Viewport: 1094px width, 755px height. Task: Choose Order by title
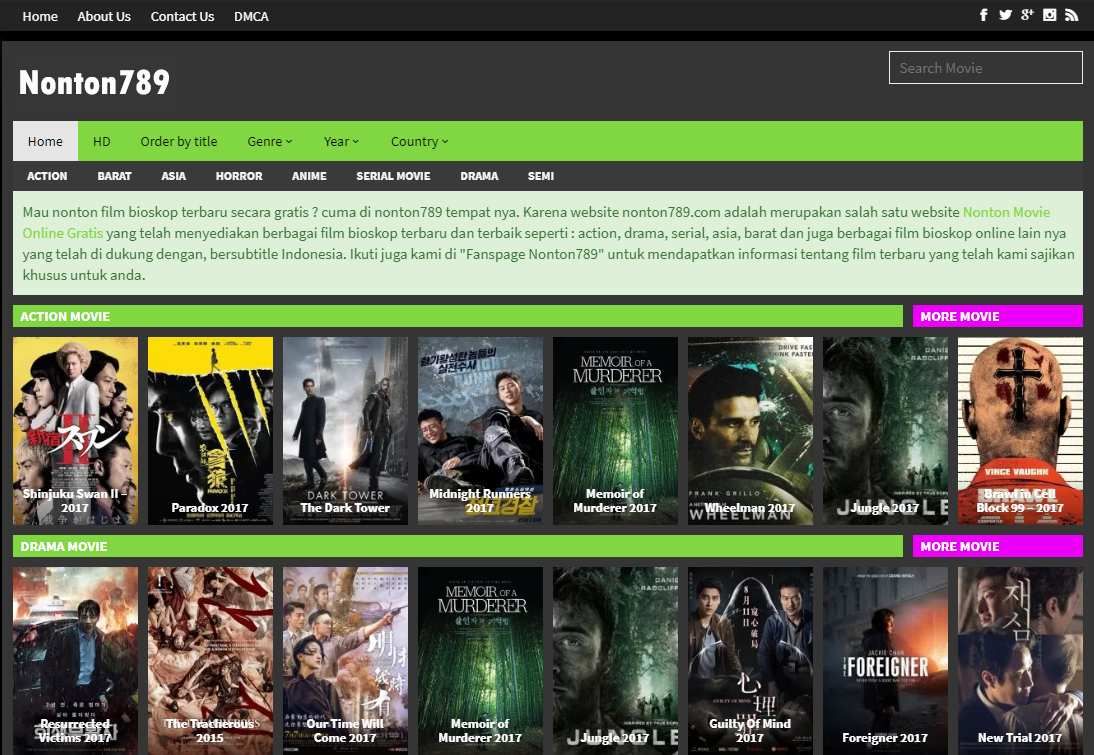click(x=179, y=141)
